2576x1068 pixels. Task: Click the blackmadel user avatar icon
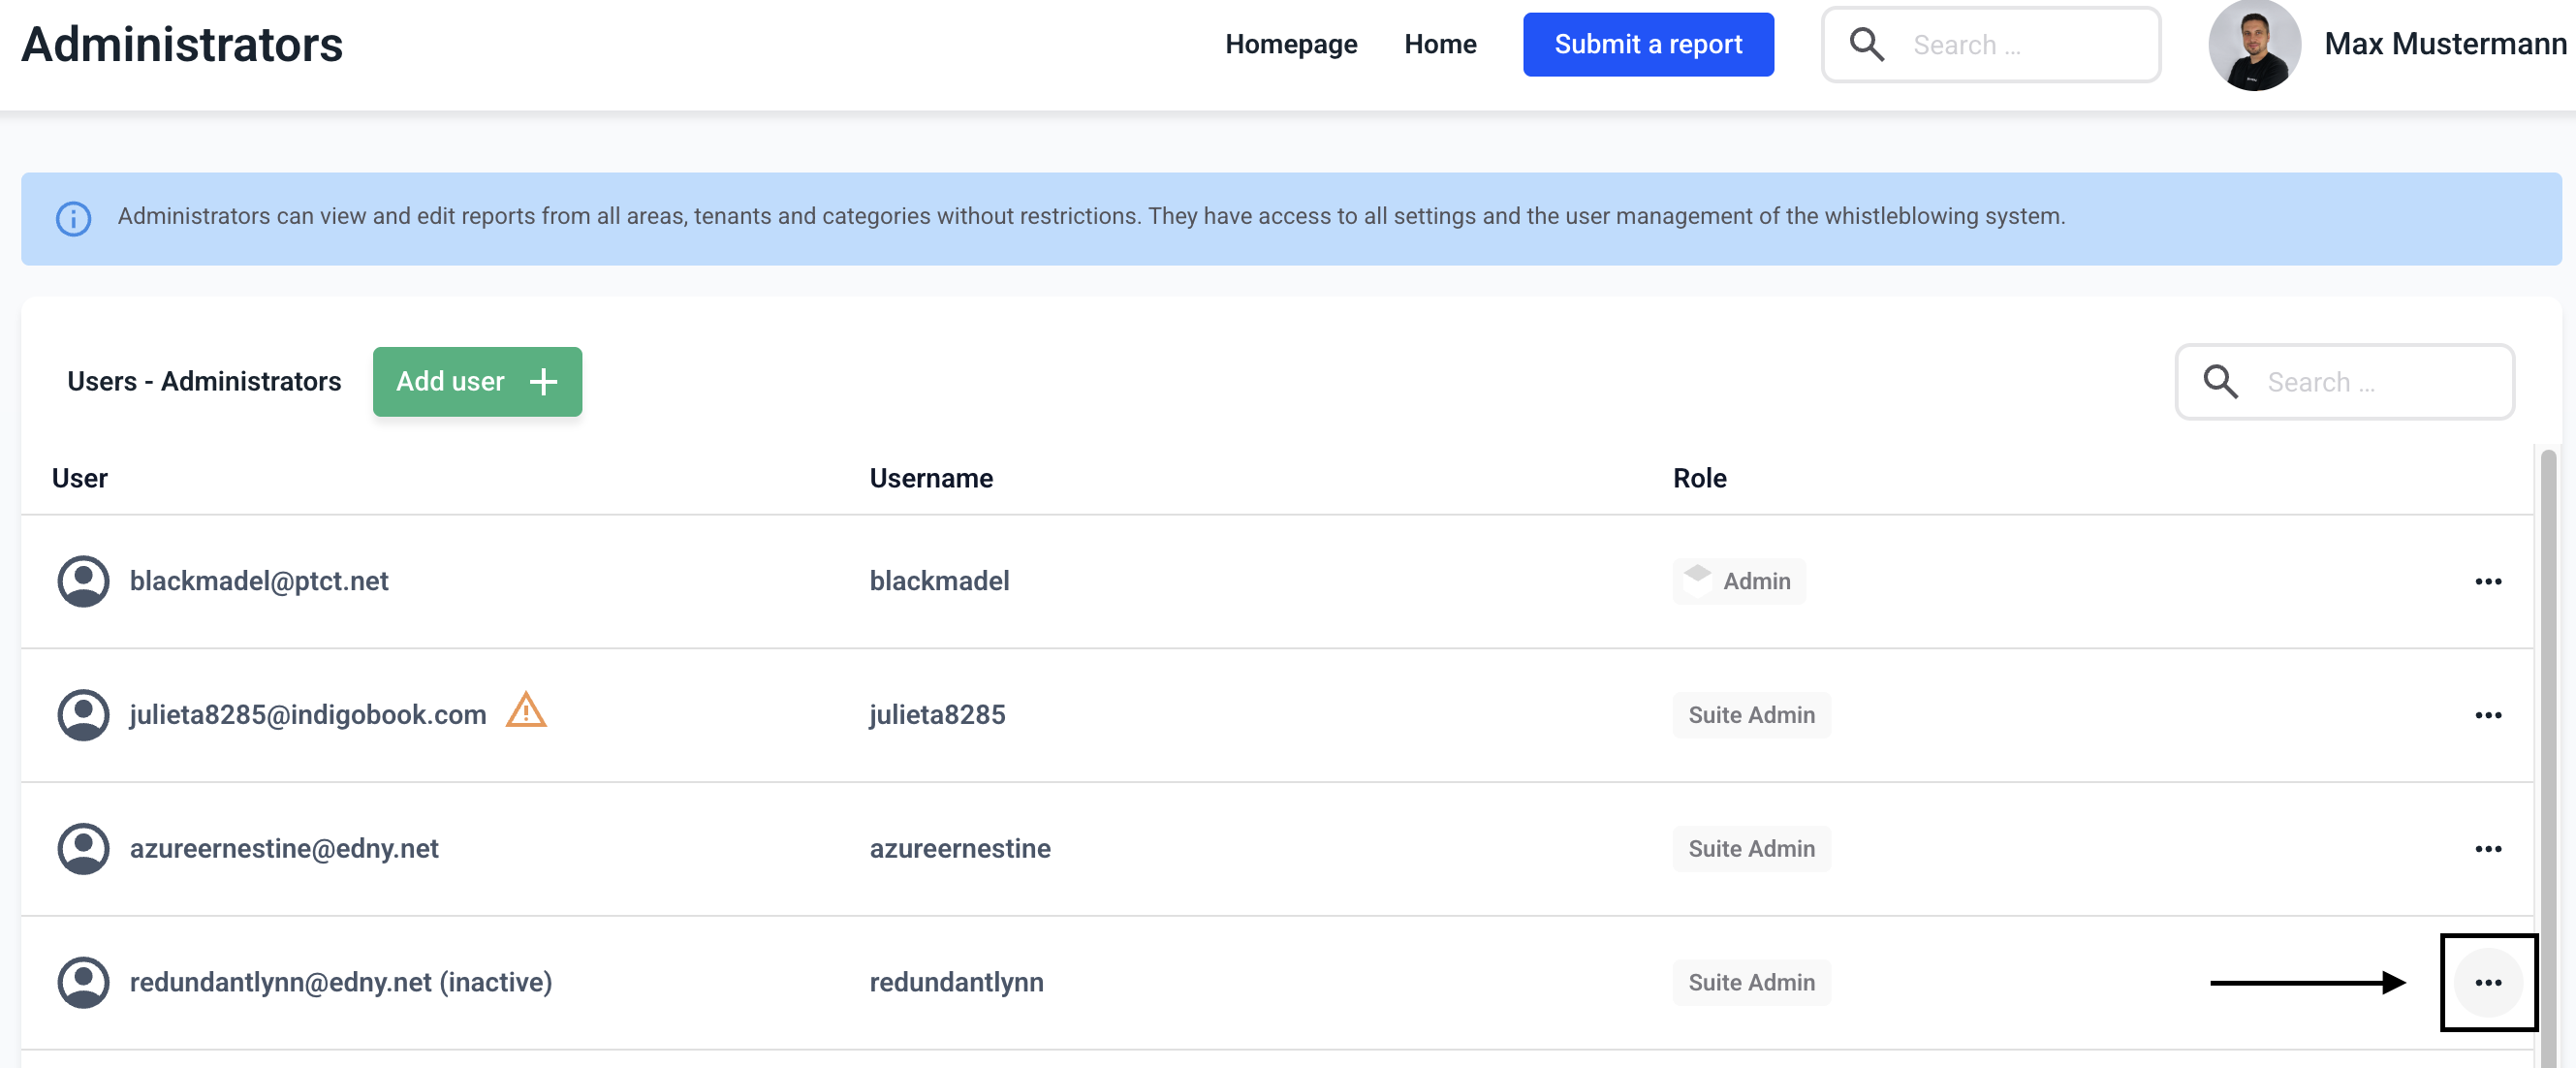click(83, 581)
